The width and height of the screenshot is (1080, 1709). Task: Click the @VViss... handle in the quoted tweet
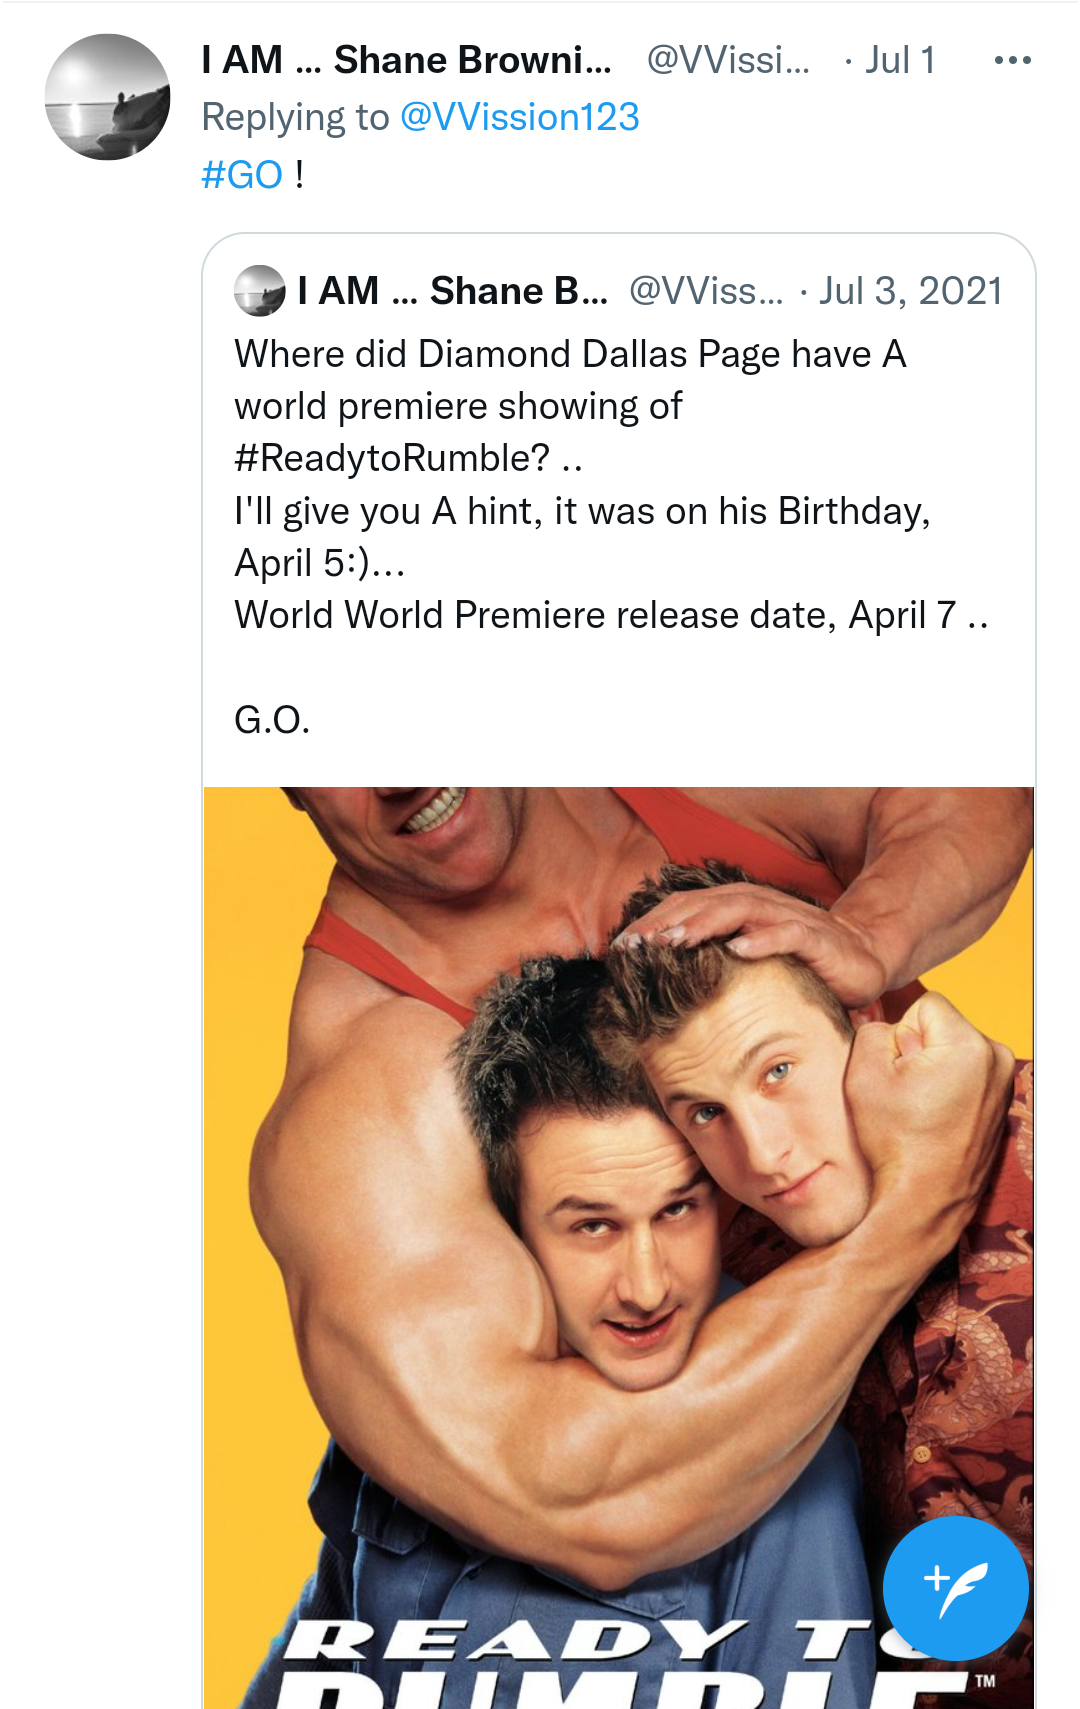(706, 291)
